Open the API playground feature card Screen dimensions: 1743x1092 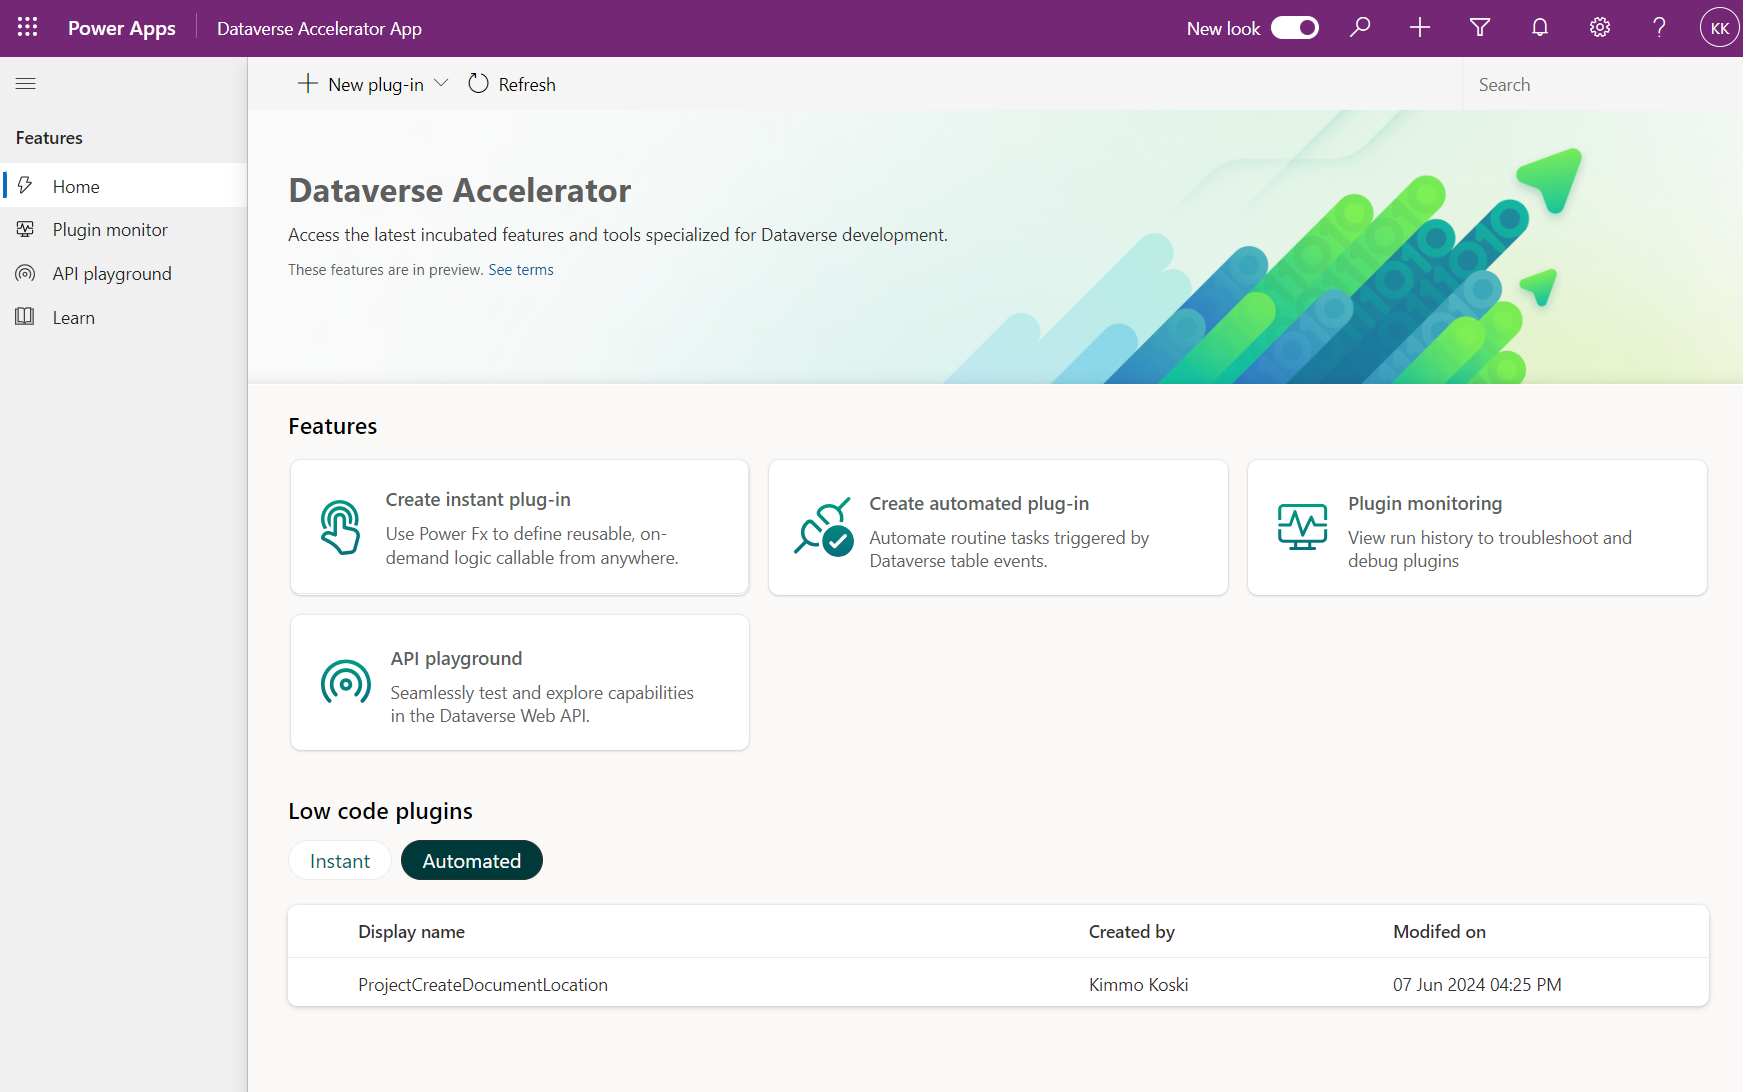coord(520,683)
